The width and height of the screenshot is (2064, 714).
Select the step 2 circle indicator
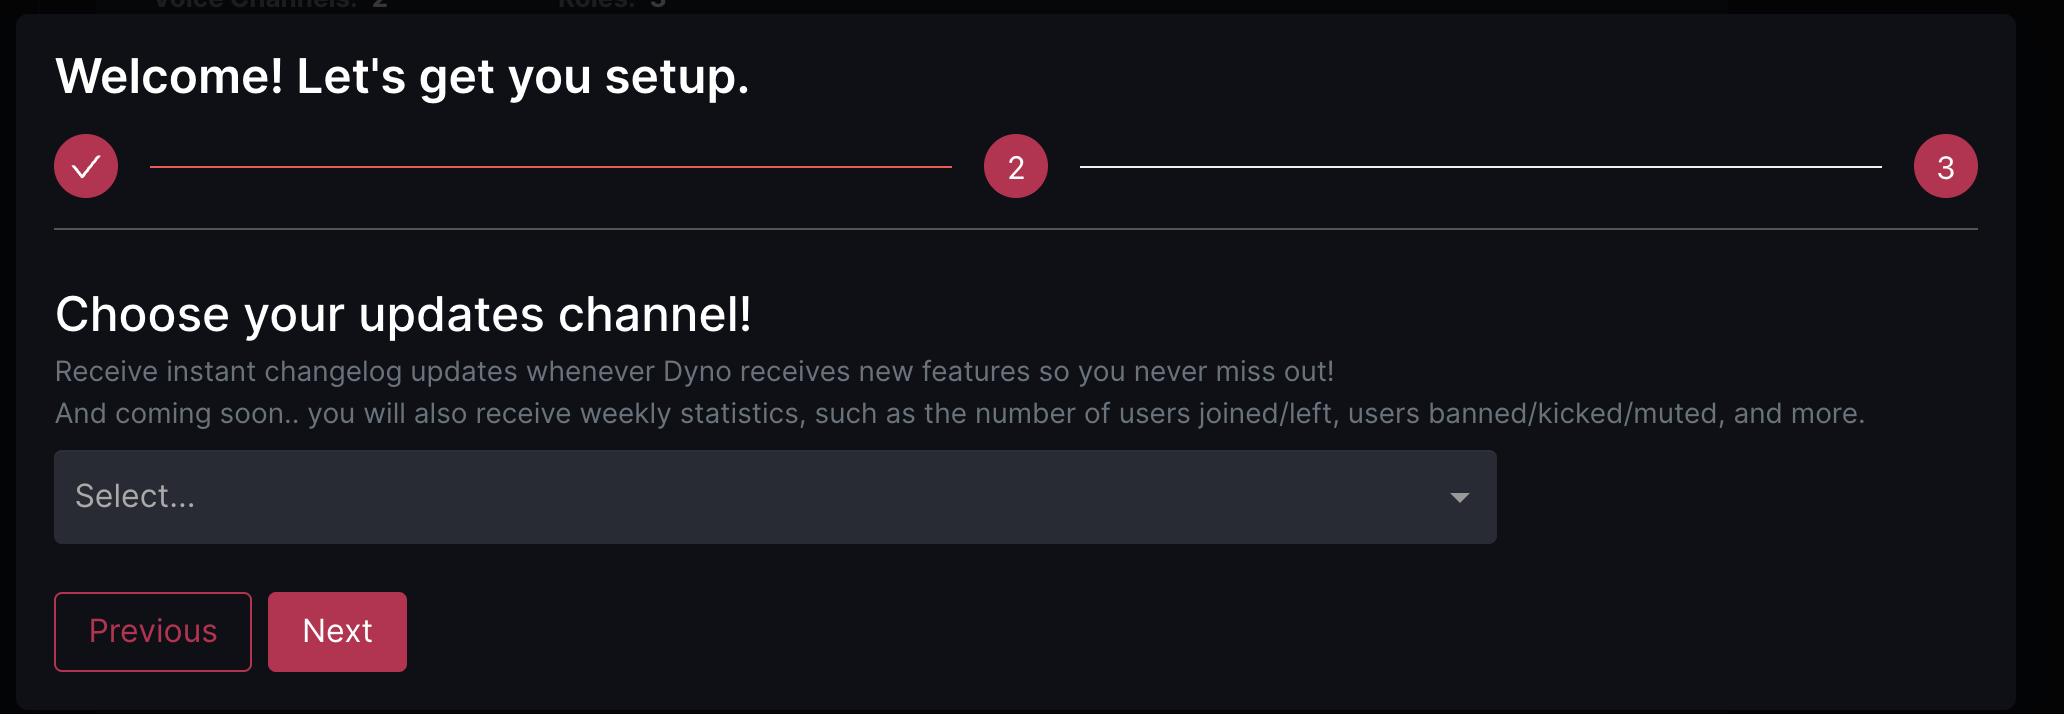pos(1016,166)
